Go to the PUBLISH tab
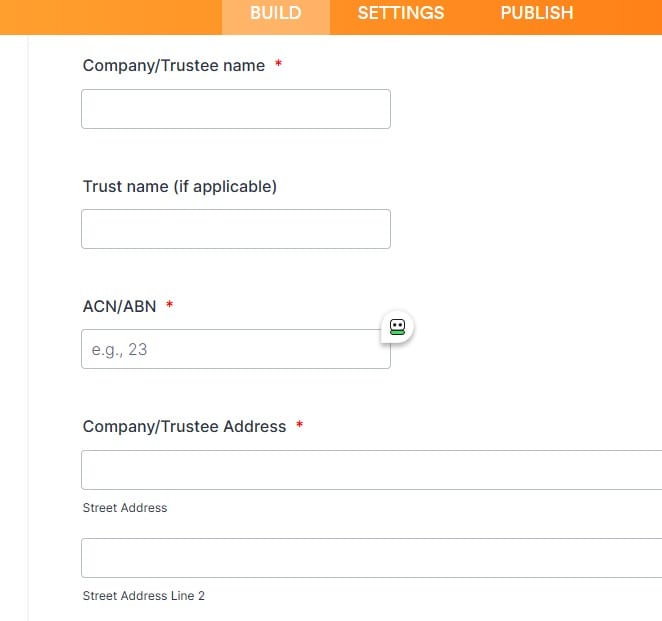This screenshot has width=662, height=621. (x=537, y=14)
